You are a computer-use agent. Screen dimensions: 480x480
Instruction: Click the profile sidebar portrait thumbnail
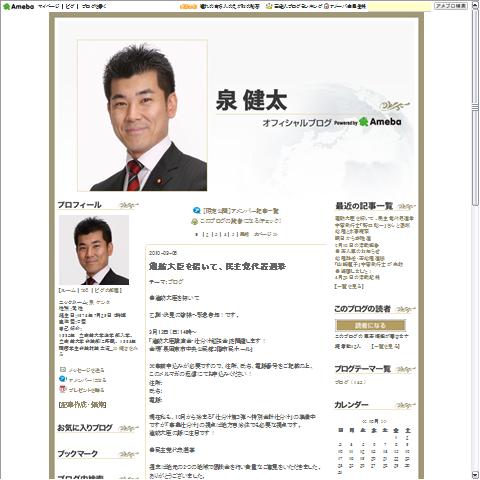(94, 250)
